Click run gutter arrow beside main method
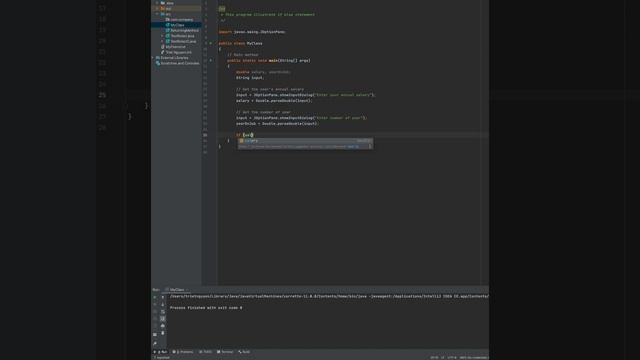This screenshot has width=640, height=360. click(211, 60)
